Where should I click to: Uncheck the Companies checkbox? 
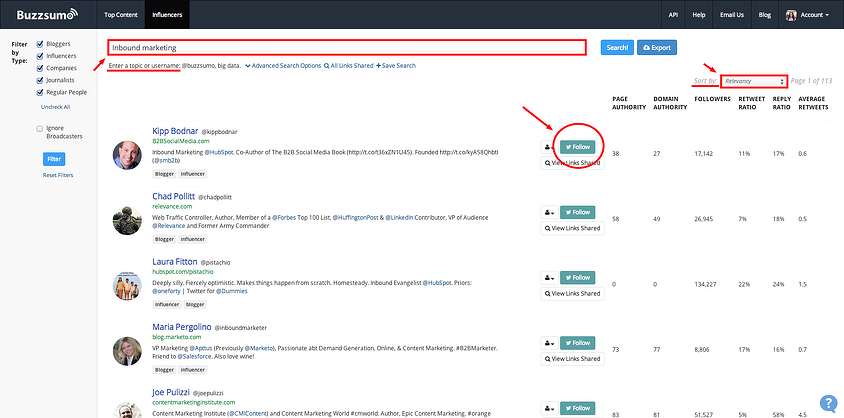pos(39,68)
